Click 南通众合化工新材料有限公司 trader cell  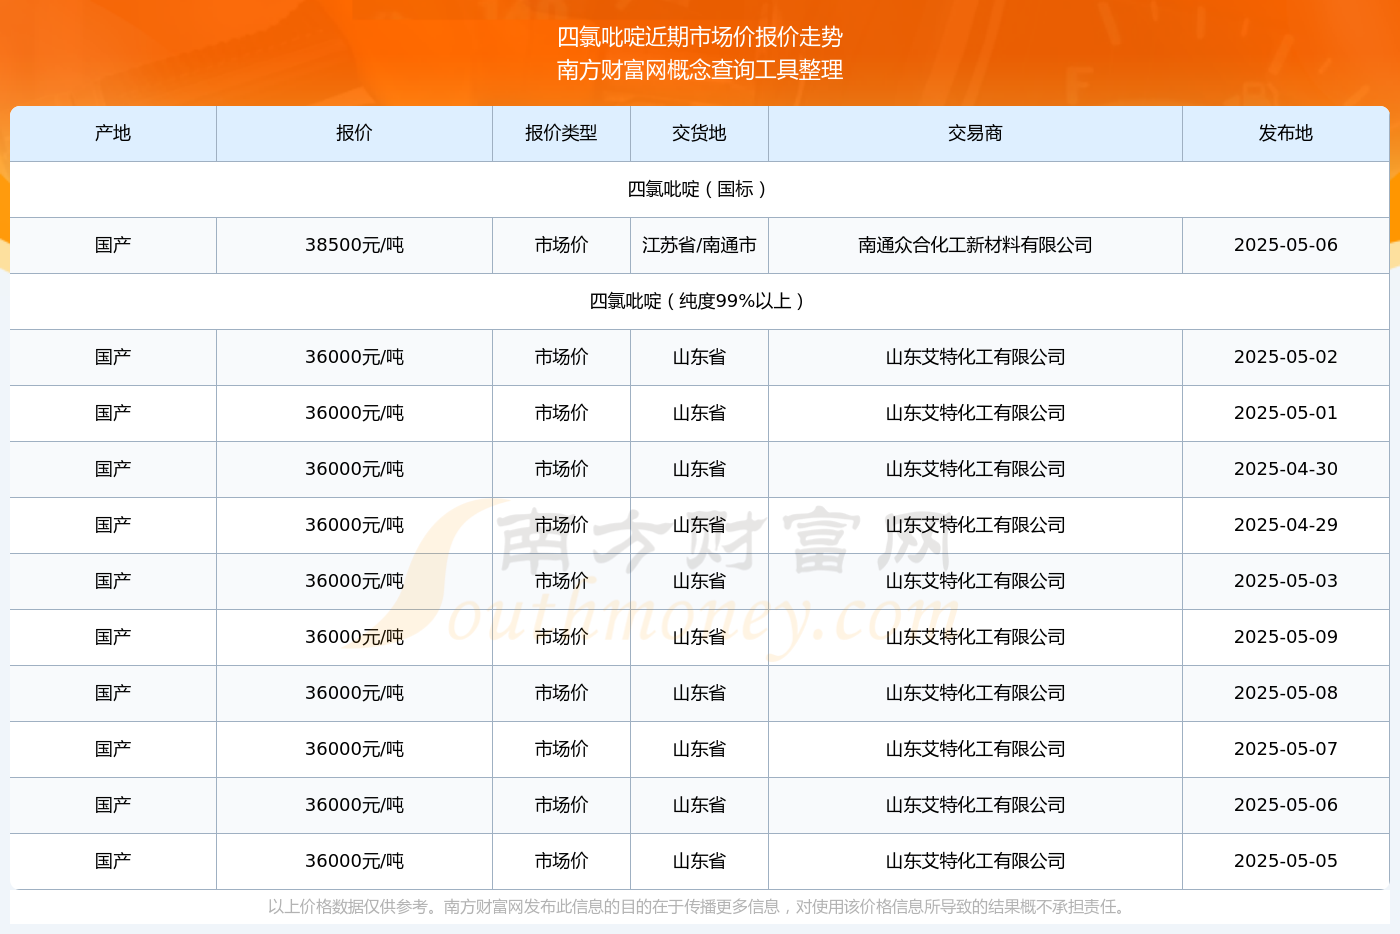click(975, 245)
